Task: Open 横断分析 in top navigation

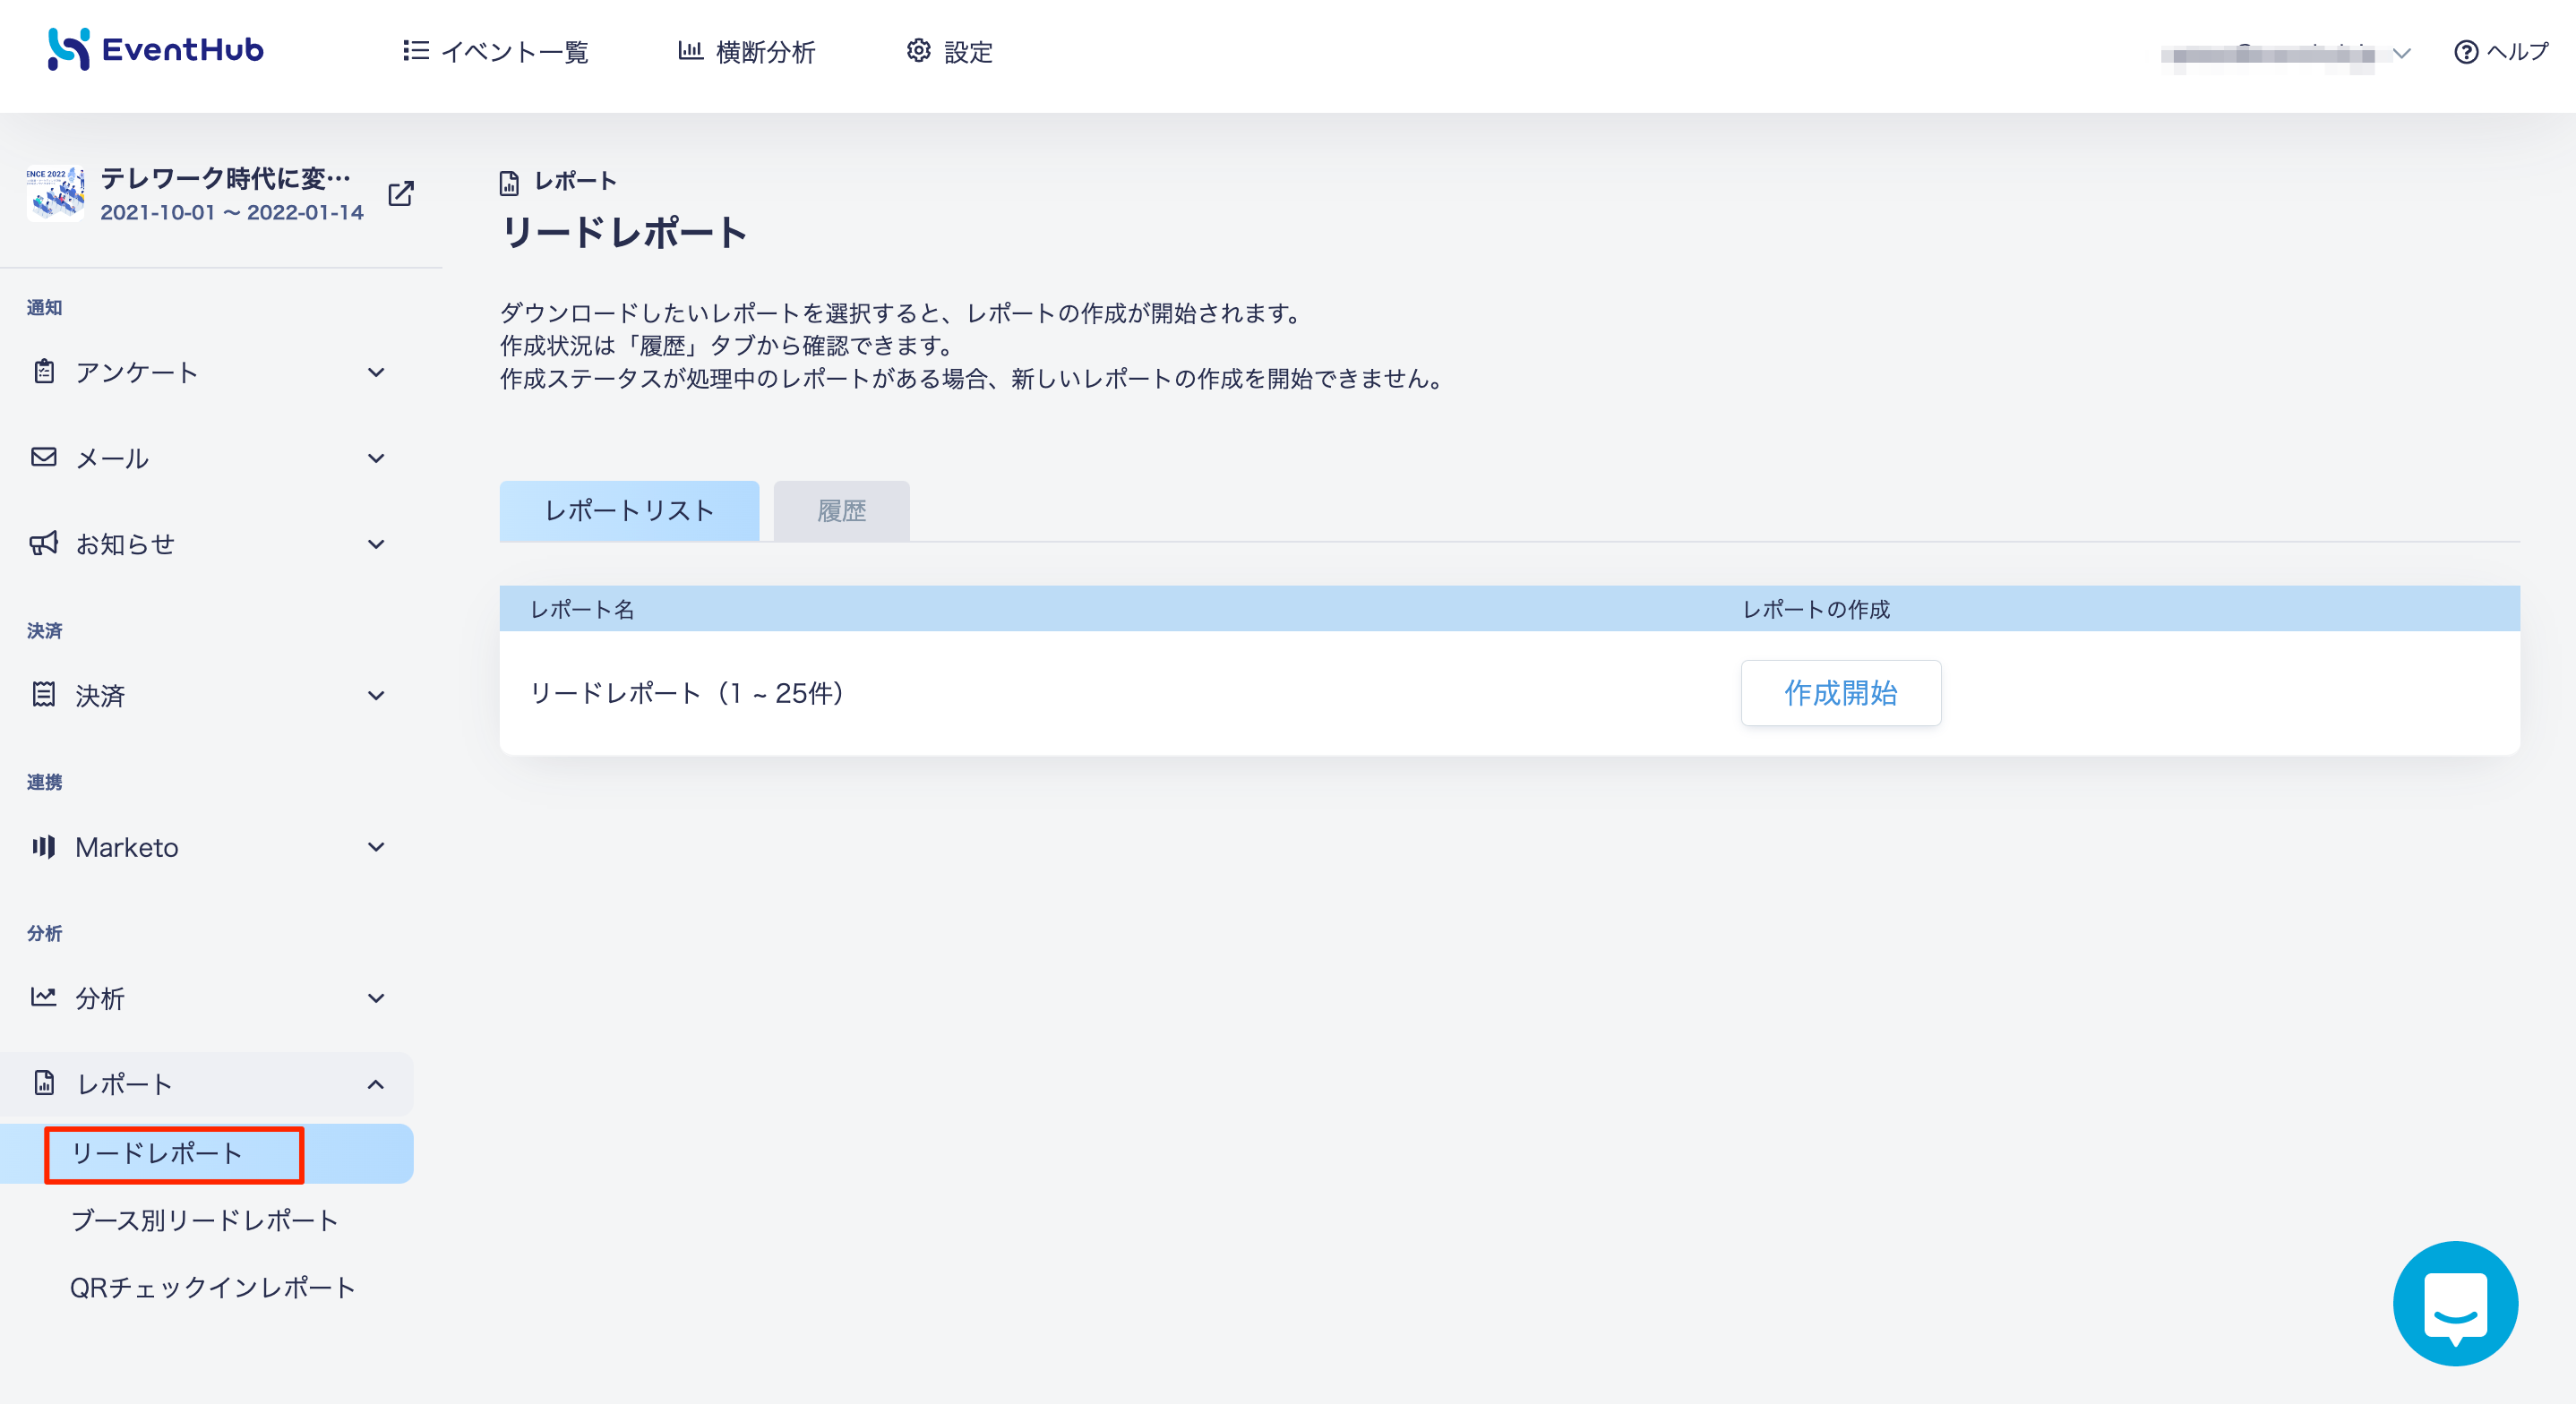Action: [x=746, y=51]
